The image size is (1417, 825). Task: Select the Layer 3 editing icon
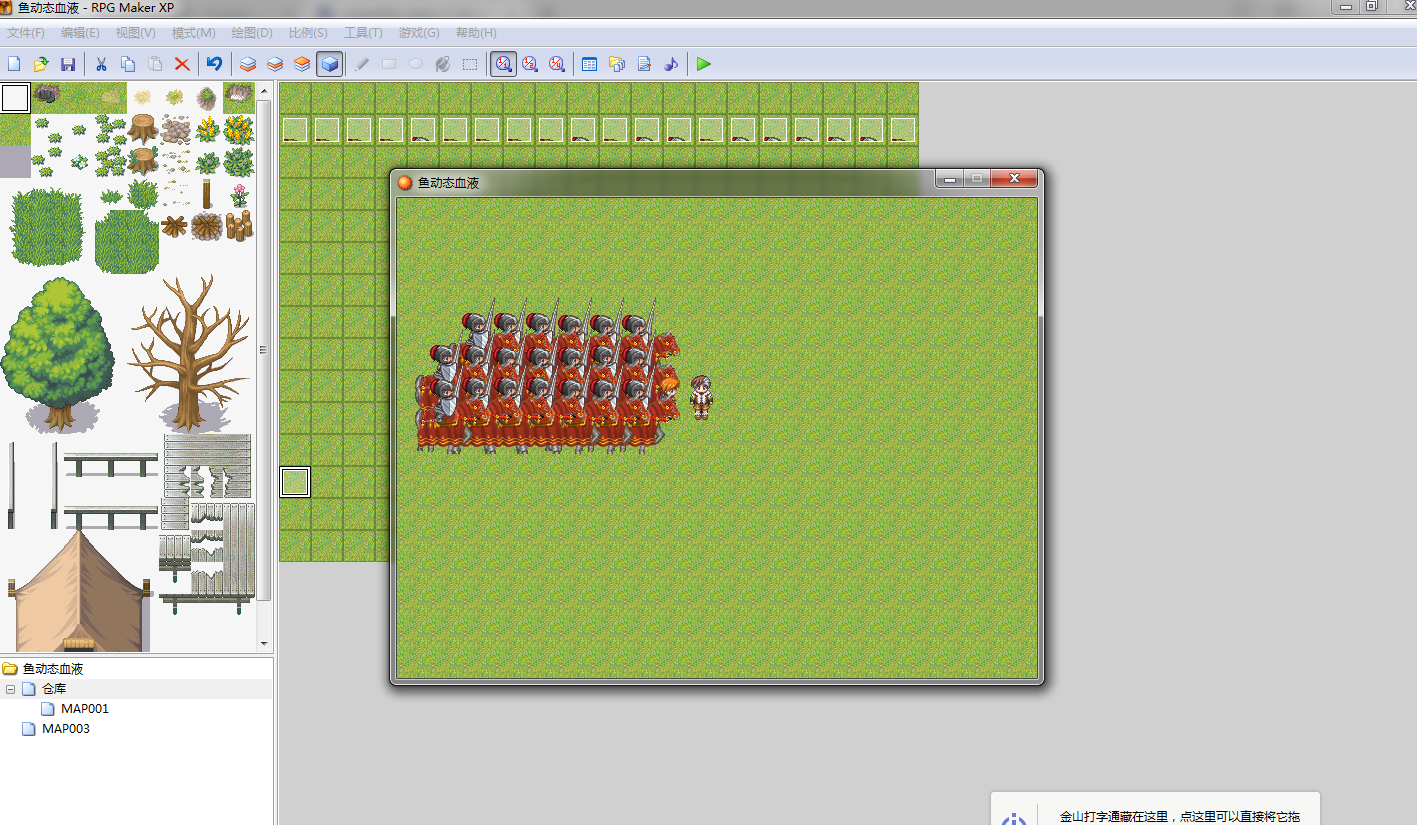(x=301, y=64)
